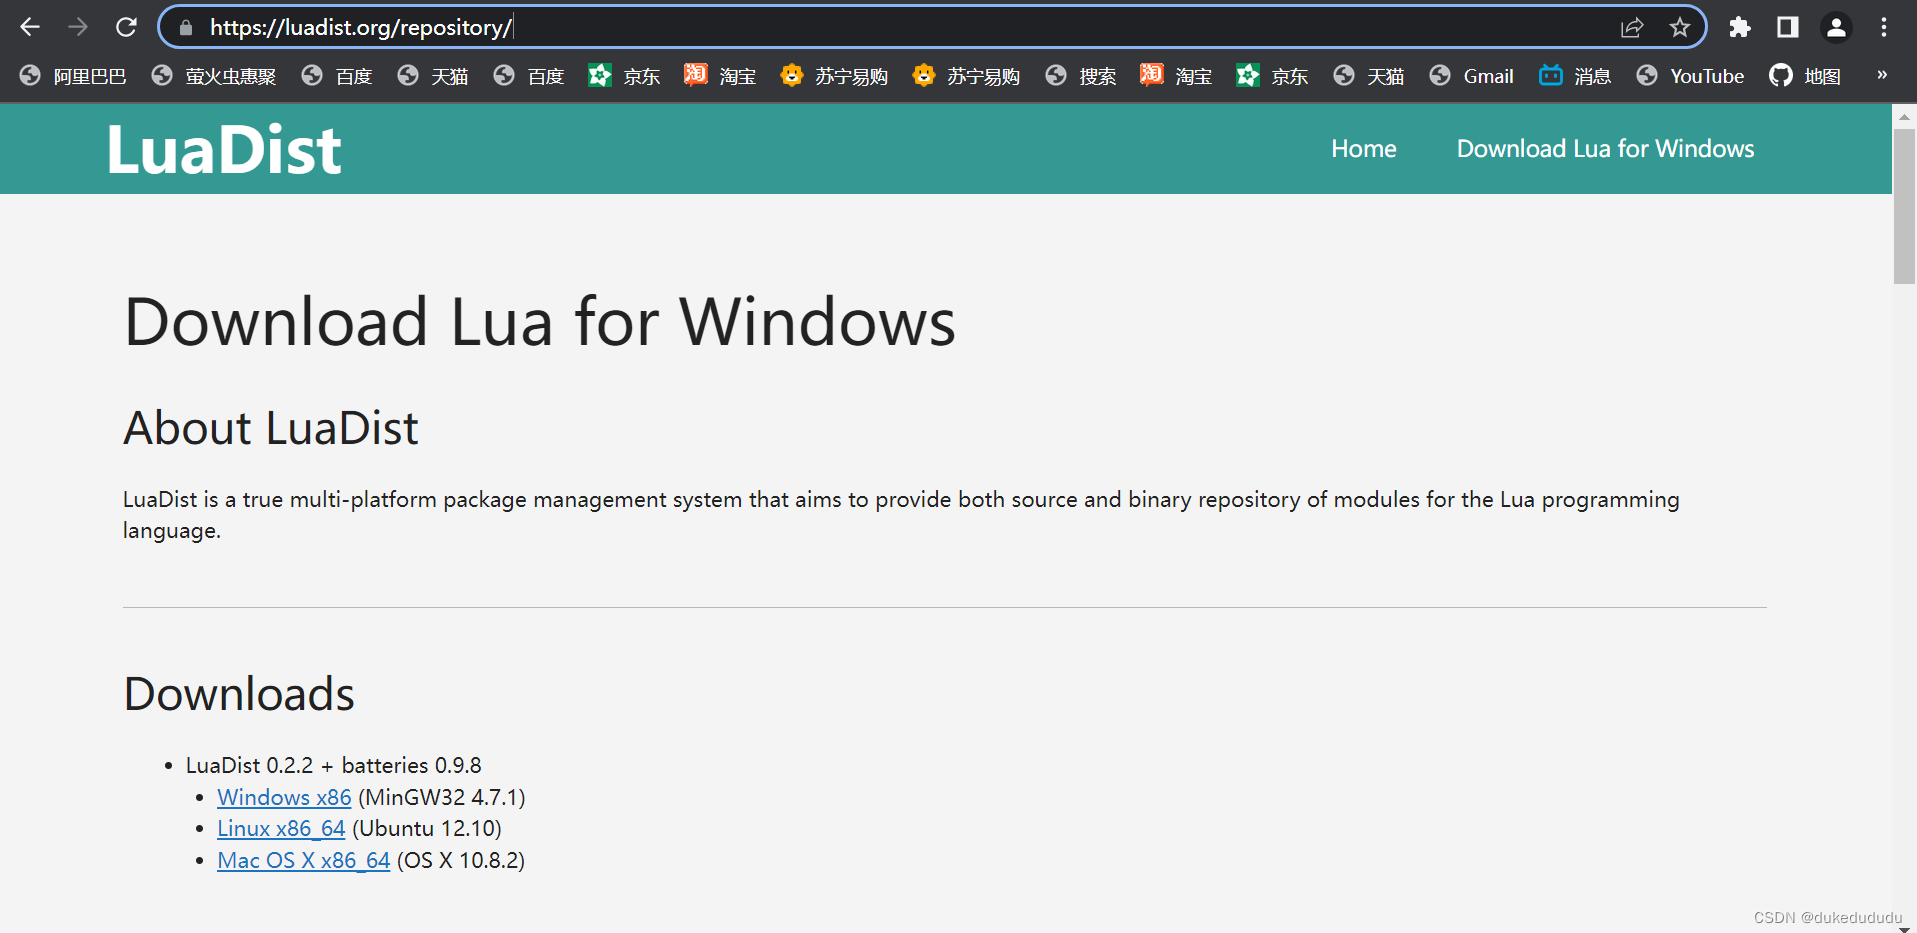Open the second 京东 bookmark

(x=1273, y=76)
